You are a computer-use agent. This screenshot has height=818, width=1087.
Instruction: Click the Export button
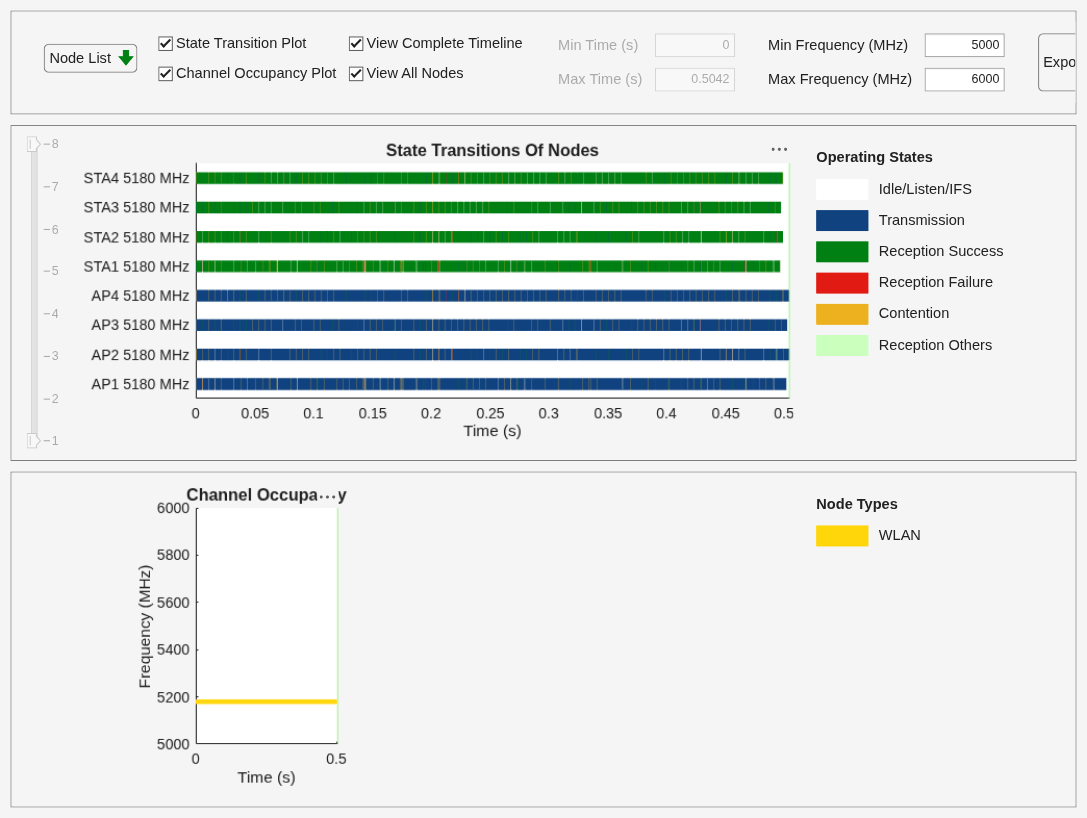pyautogui.click(x=1058, y=62)
